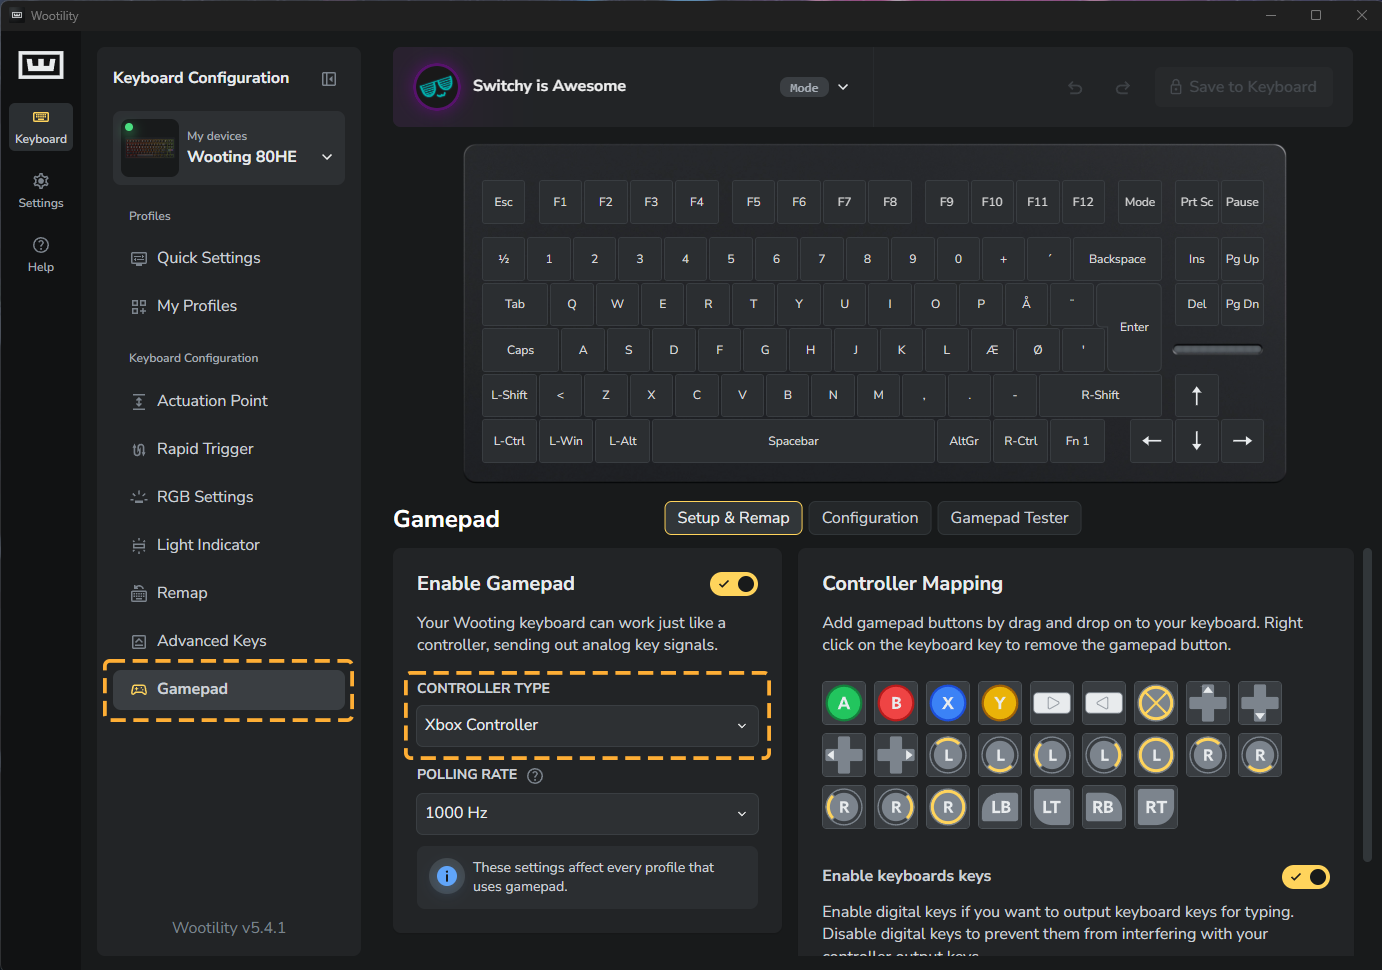Select the D-pad down icon

(x=1260, y=703)
